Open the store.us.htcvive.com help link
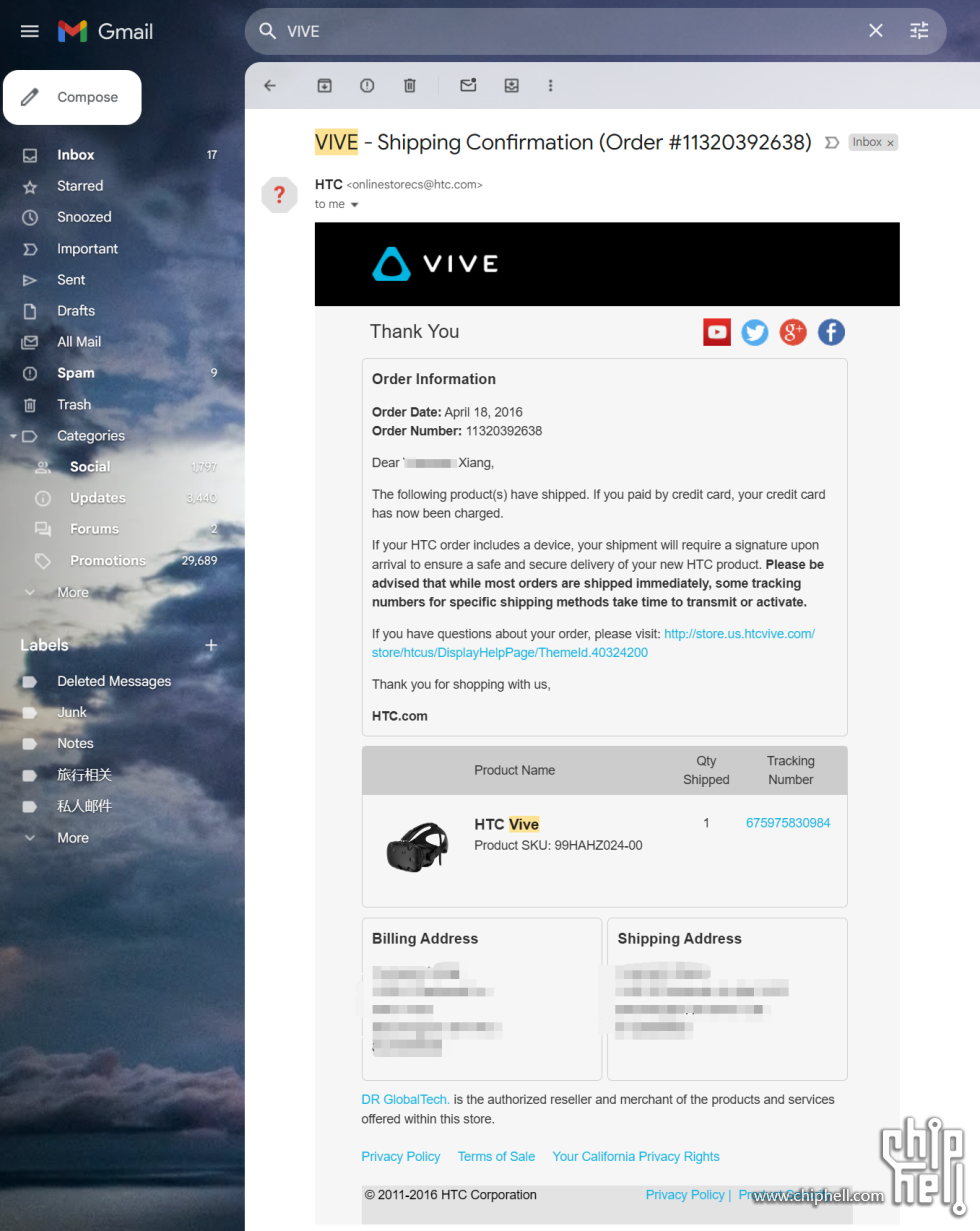 [x=593, y=643]
